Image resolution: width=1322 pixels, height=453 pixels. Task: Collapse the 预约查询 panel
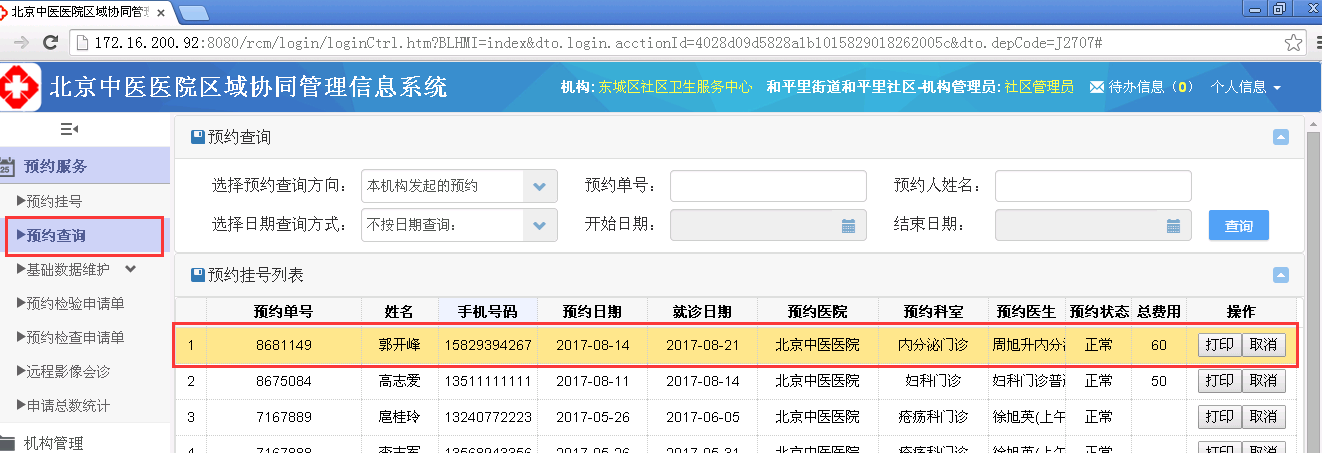coord(1280,137)
